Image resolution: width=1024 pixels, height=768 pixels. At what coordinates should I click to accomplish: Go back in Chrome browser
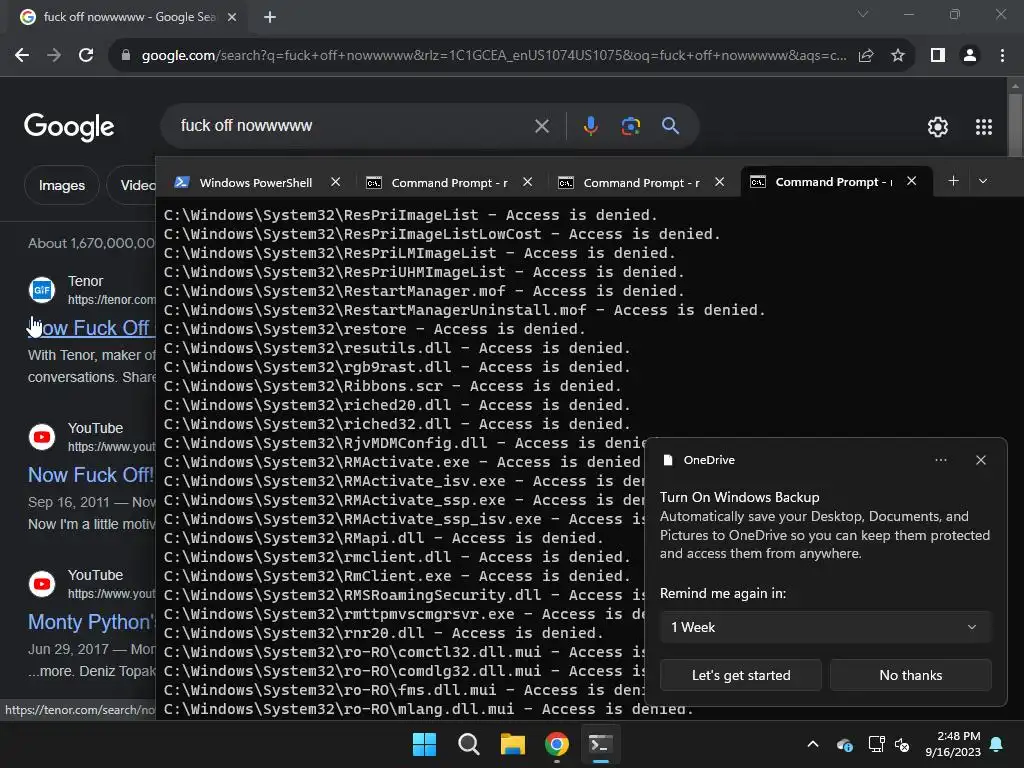(22, 56)
